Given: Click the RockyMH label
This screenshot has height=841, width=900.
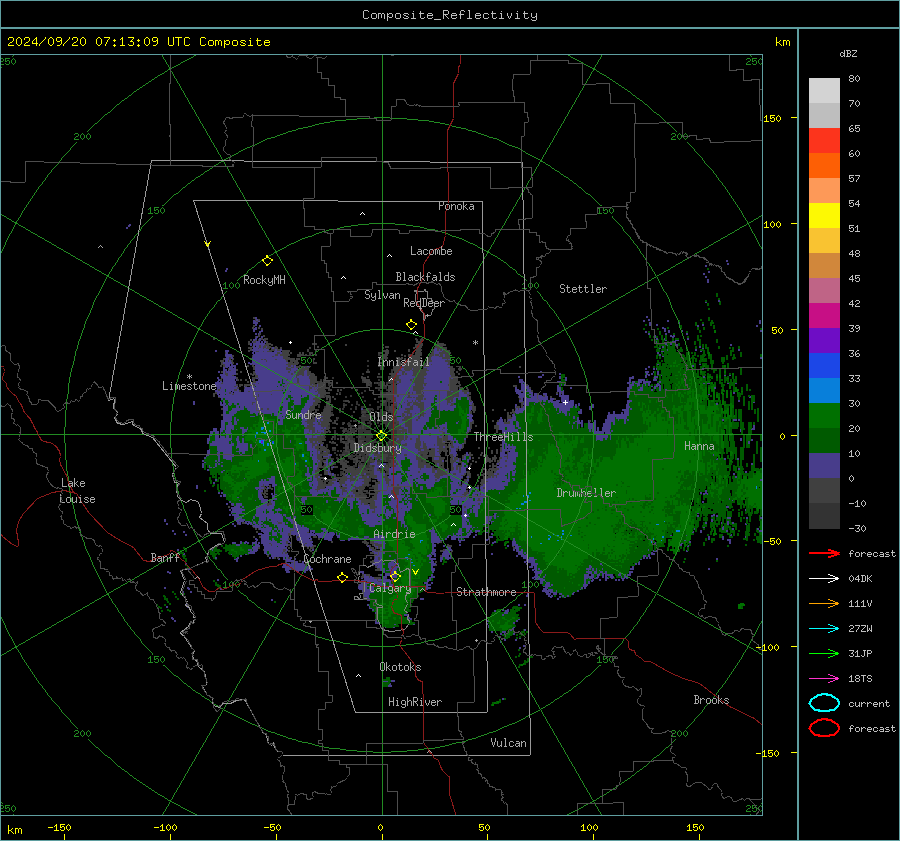Looking at the screenshot, I should [264, 280].
